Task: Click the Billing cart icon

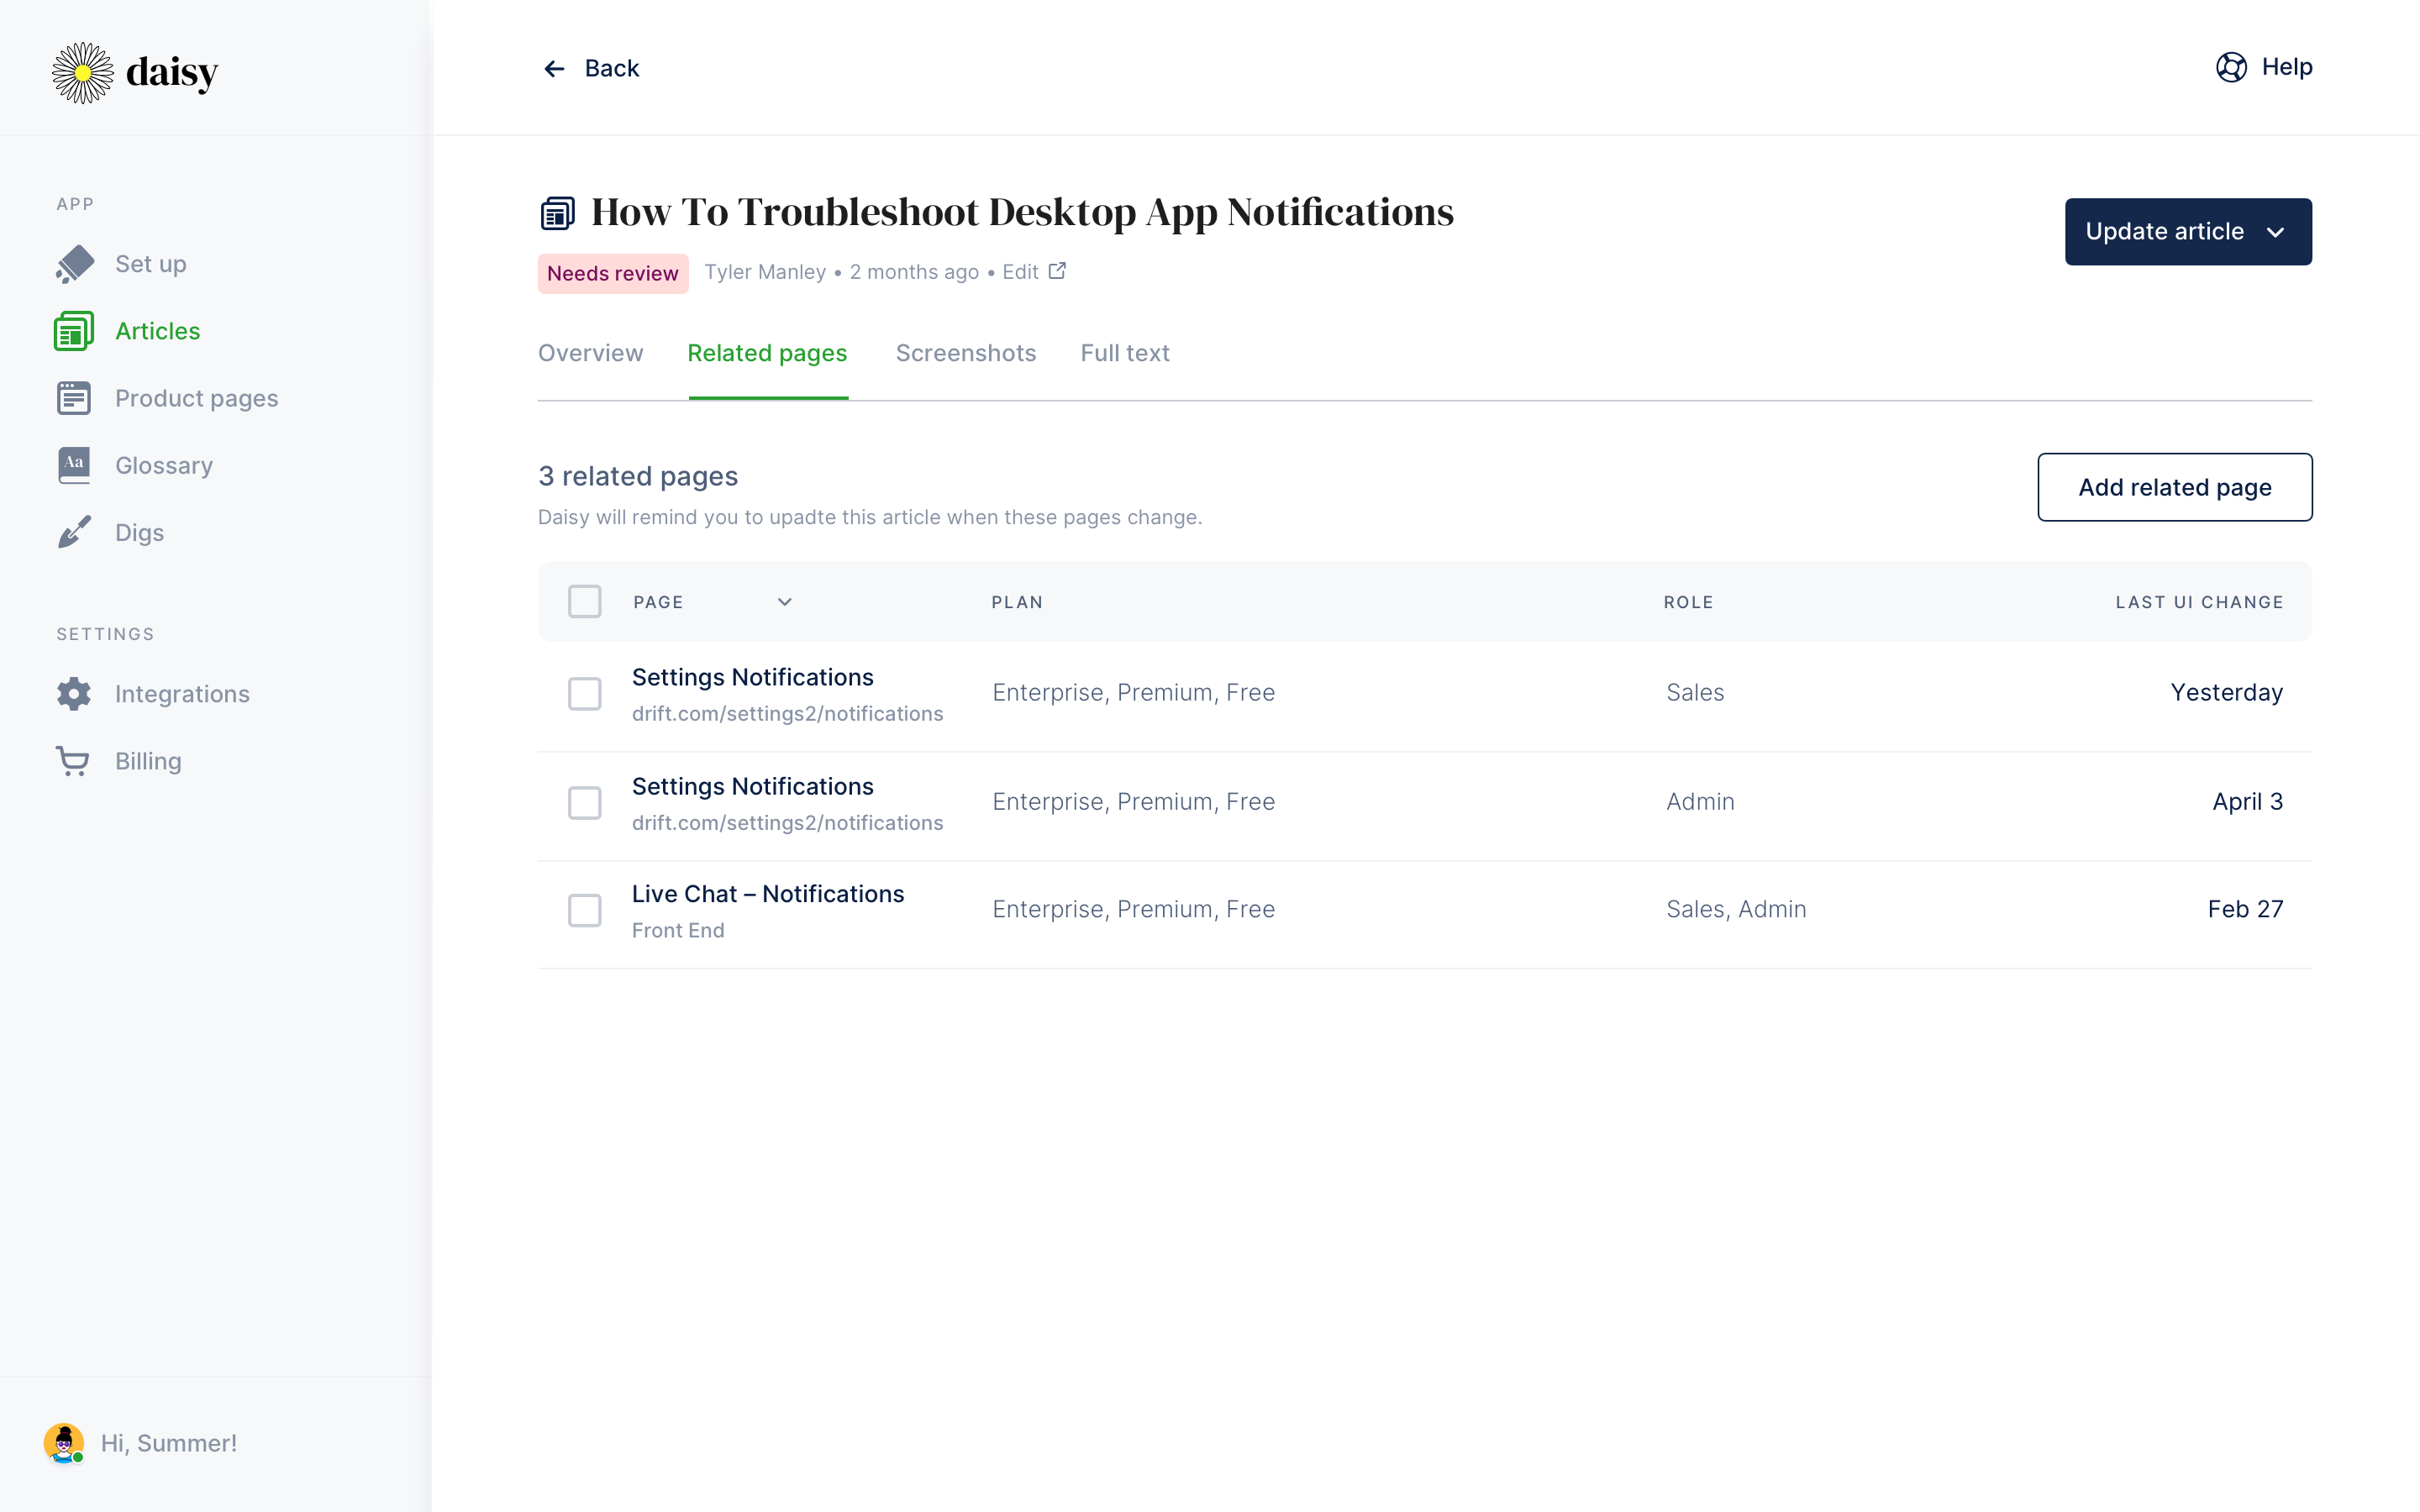Action: point(71,759)
